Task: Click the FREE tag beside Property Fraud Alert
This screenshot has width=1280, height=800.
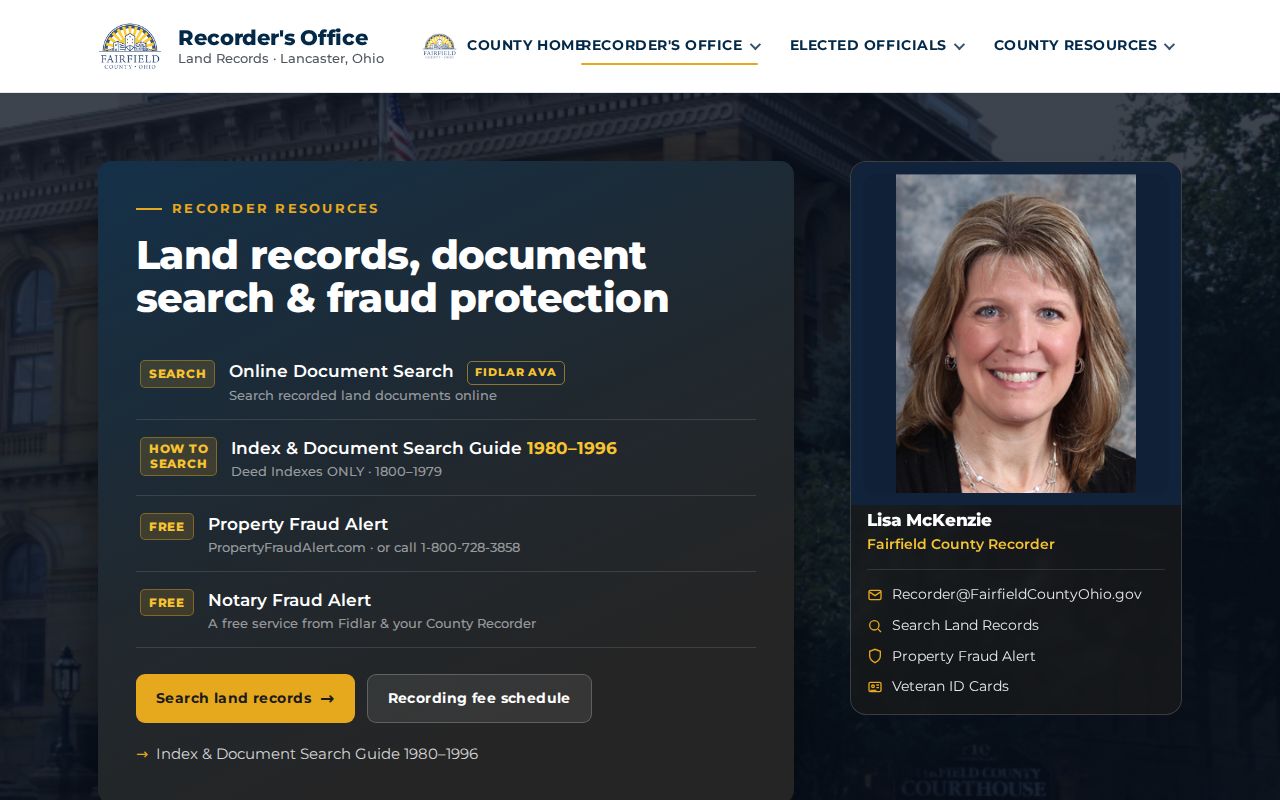Action: pyautogui.click(x=167, y=527)
